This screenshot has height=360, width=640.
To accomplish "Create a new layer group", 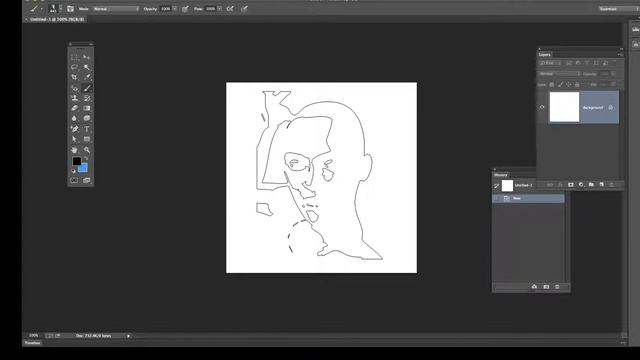I will pyautogui.click(x=591, y=185).
